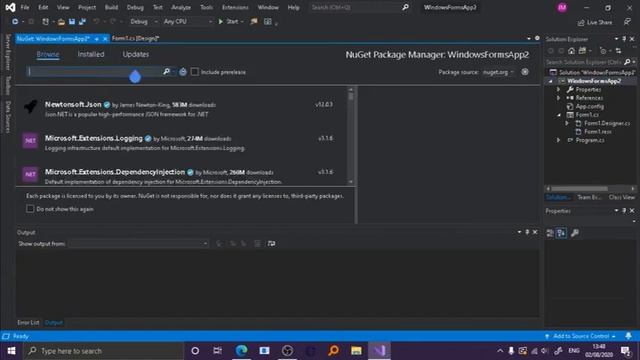
Task: Open Package source nuget.org dropdown
Action: (498, 72)
